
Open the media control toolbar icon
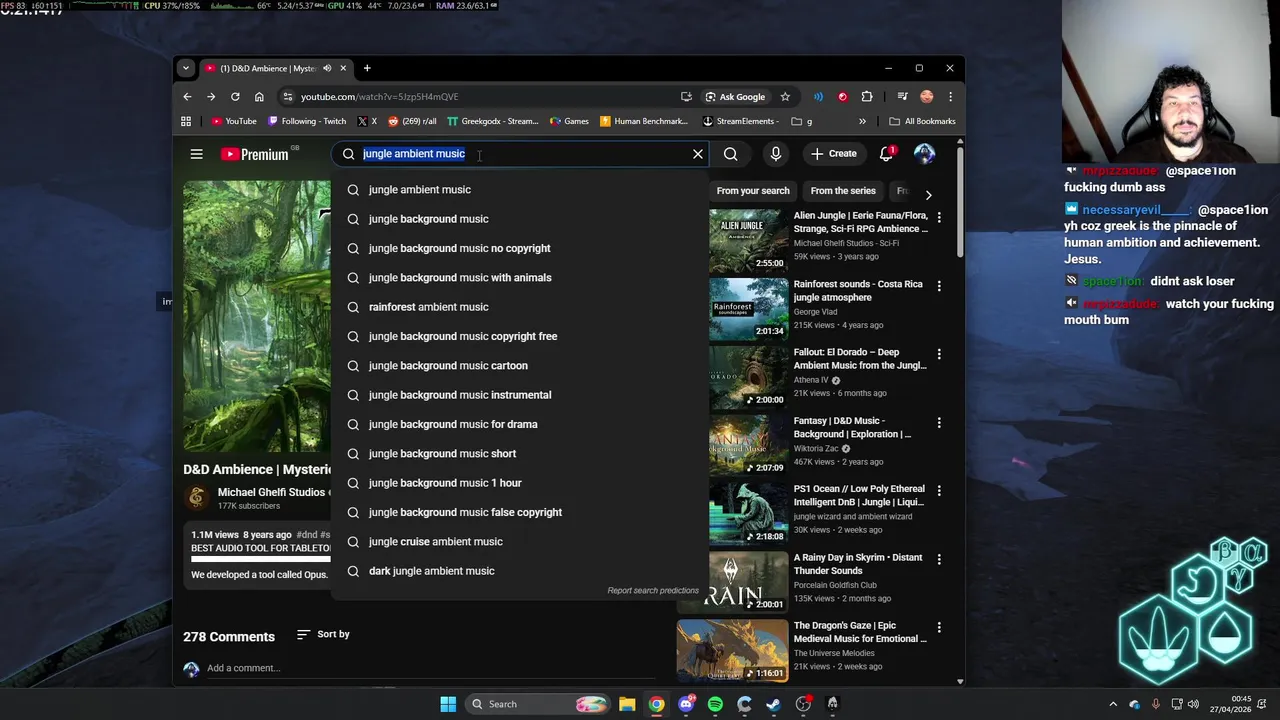pos(902,97)
